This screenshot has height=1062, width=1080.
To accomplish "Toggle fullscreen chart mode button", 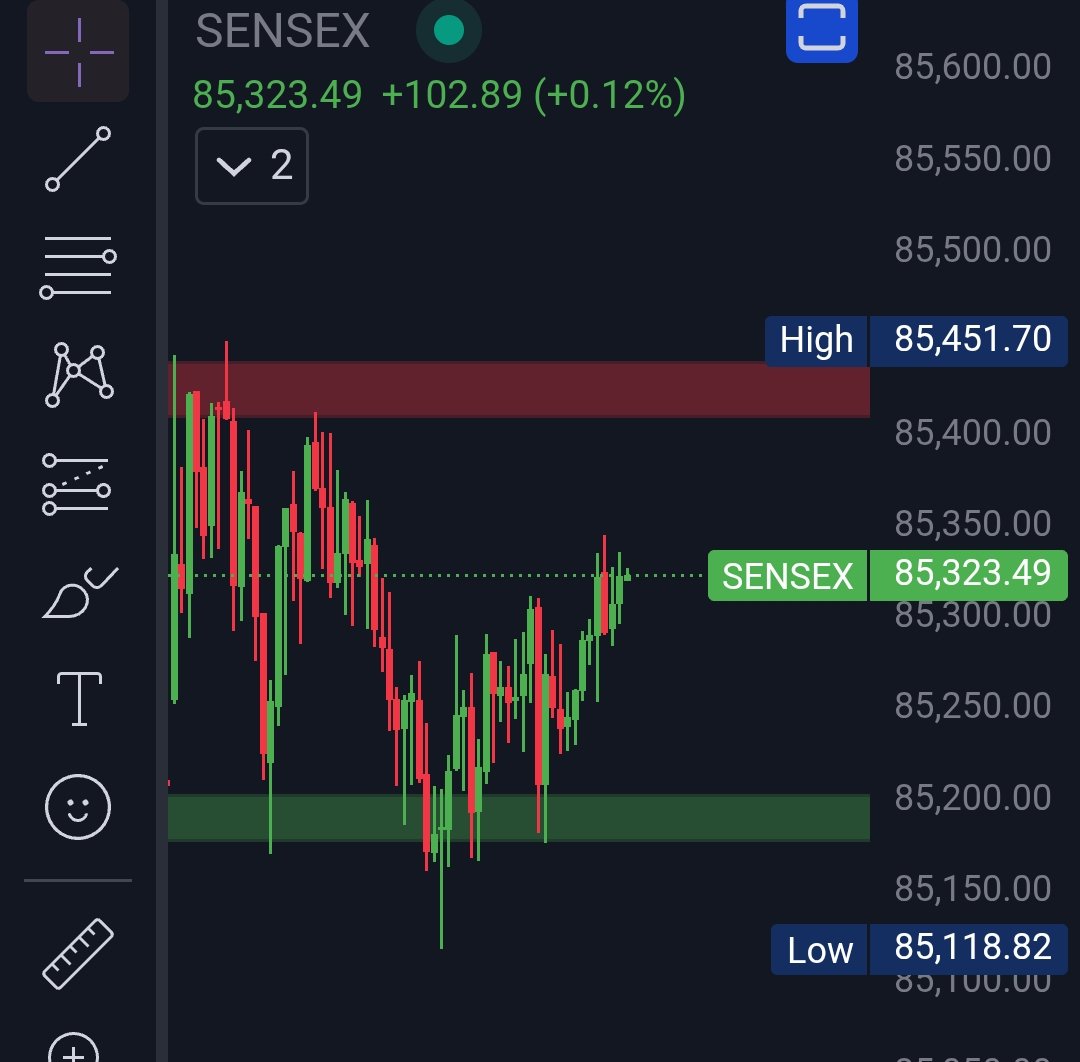I will tap(822, 29).
